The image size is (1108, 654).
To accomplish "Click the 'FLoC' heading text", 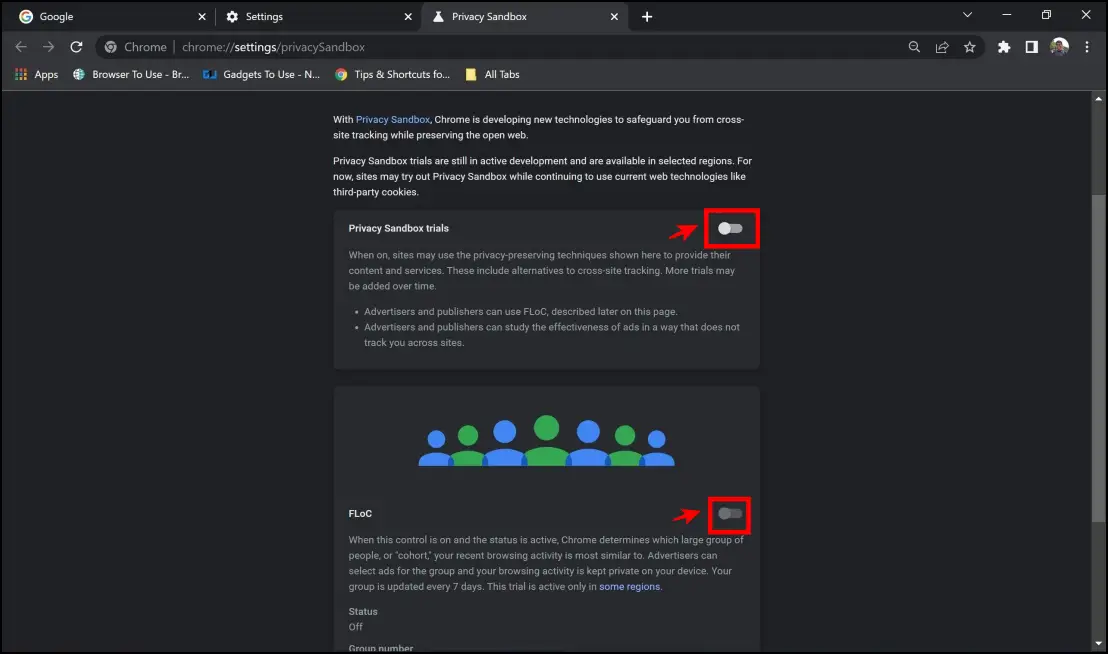I will click(x=360, y=513).
